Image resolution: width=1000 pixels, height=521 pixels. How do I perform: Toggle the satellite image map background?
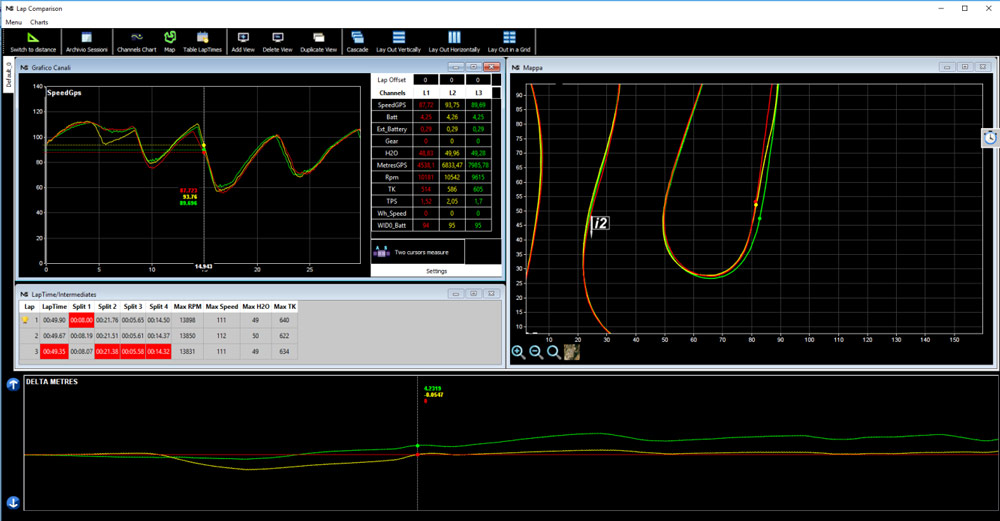pyautogui.click(x=572, y=352)
